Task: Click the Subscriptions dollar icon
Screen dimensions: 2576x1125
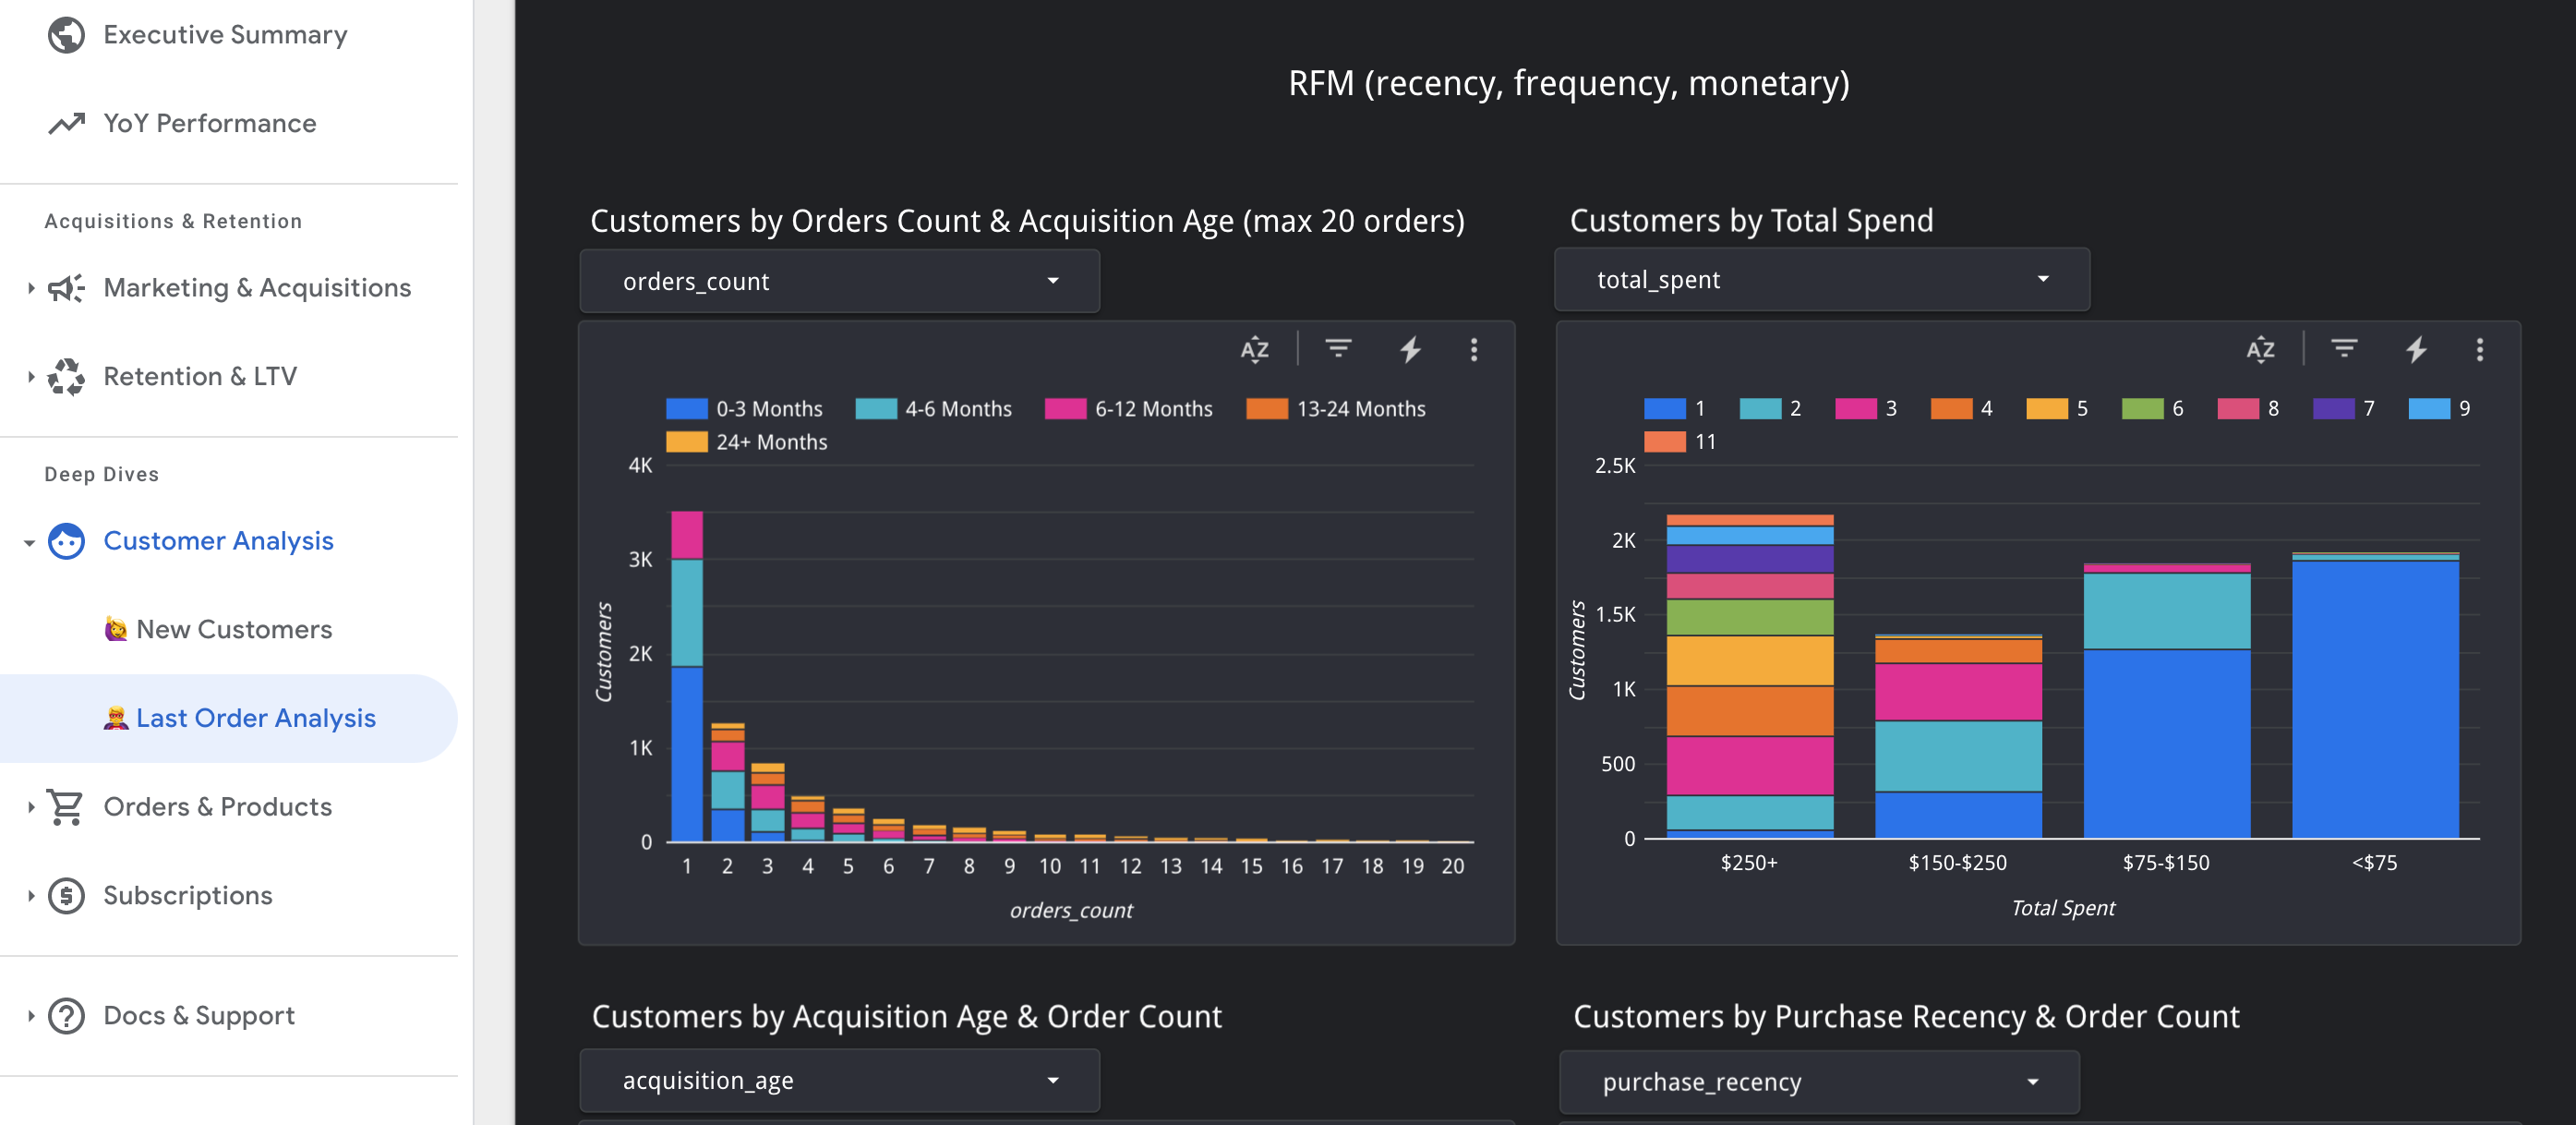Action: (66, 895)
